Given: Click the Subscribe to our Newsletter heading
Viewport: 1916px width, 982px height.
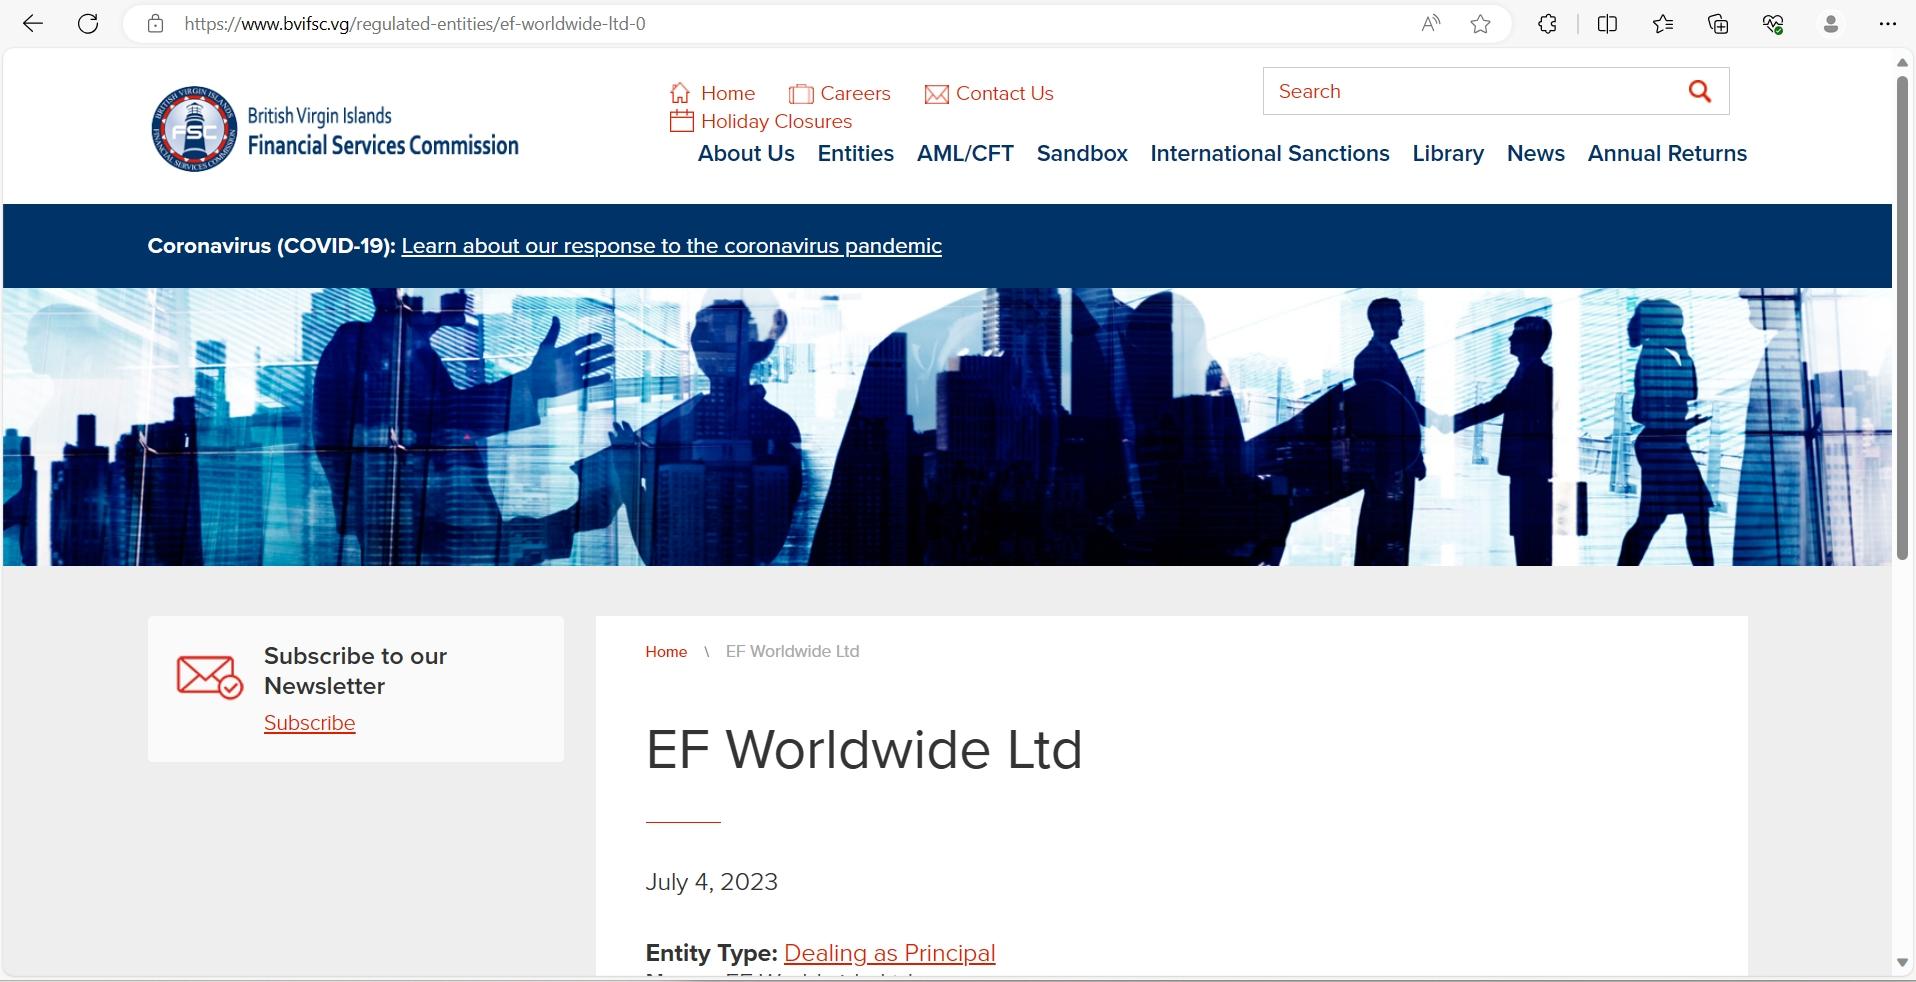Looking at the screenshot, I should coord(355,671).
